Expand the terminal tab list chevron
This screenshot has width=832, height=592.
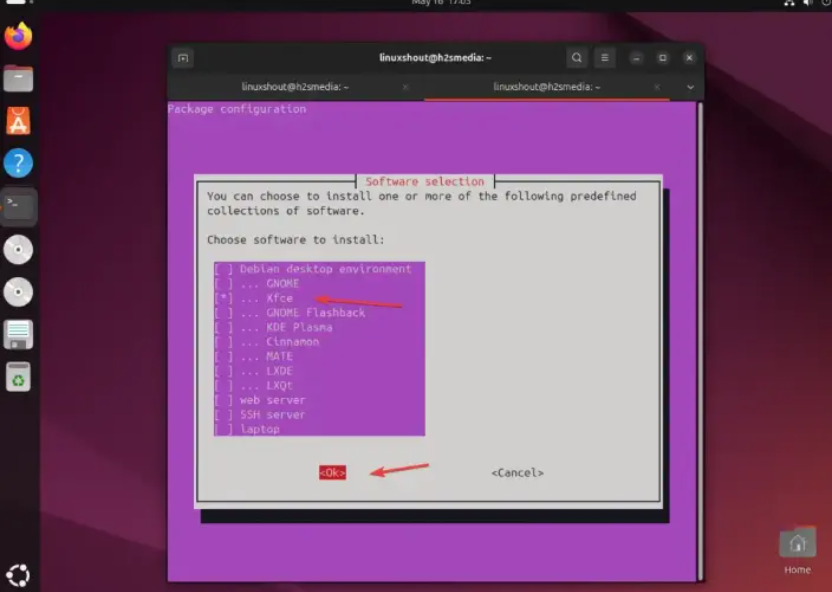690,87
